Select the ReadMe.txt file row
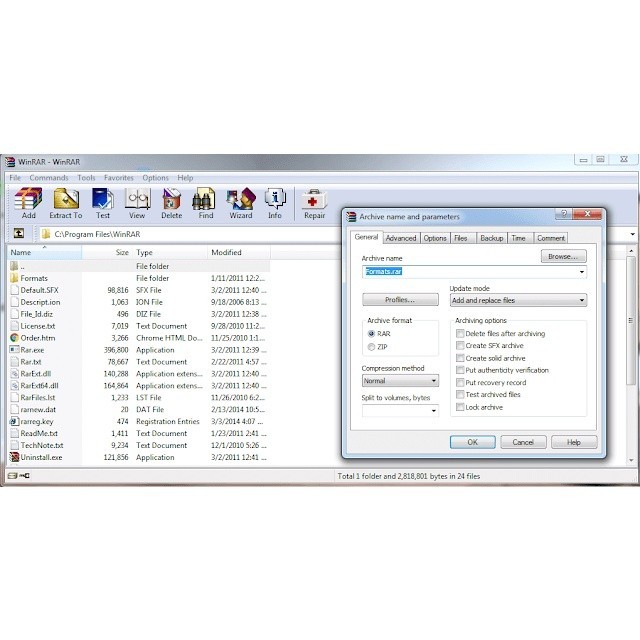The width and height of the screenshot is (640, 640). (x=138, y=433)
